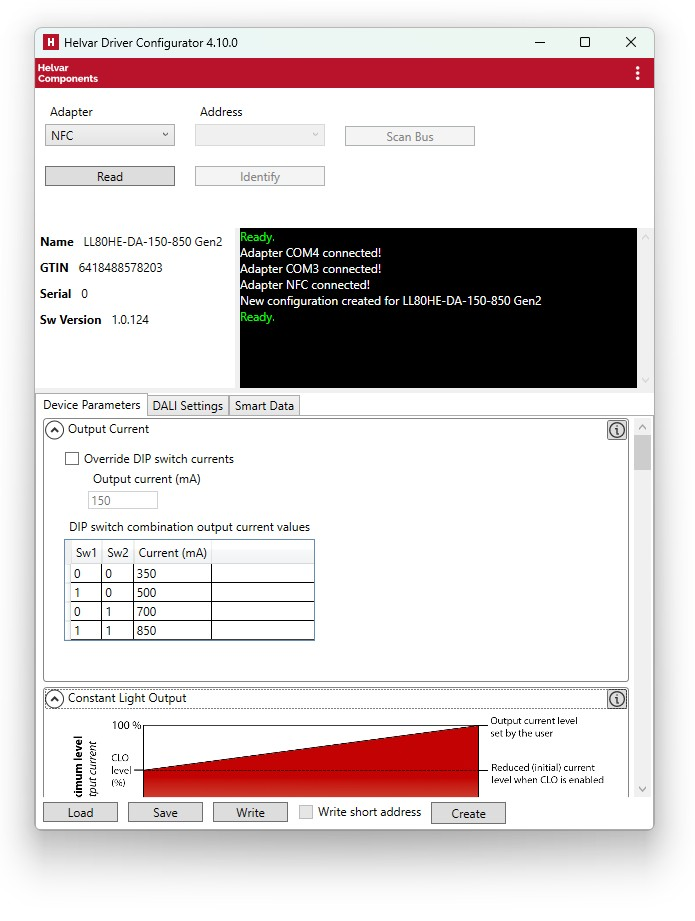The height and width of the screenshot is (921, 695).
Task: Click the Output Current info icon
Action: [x=617, y=430]
